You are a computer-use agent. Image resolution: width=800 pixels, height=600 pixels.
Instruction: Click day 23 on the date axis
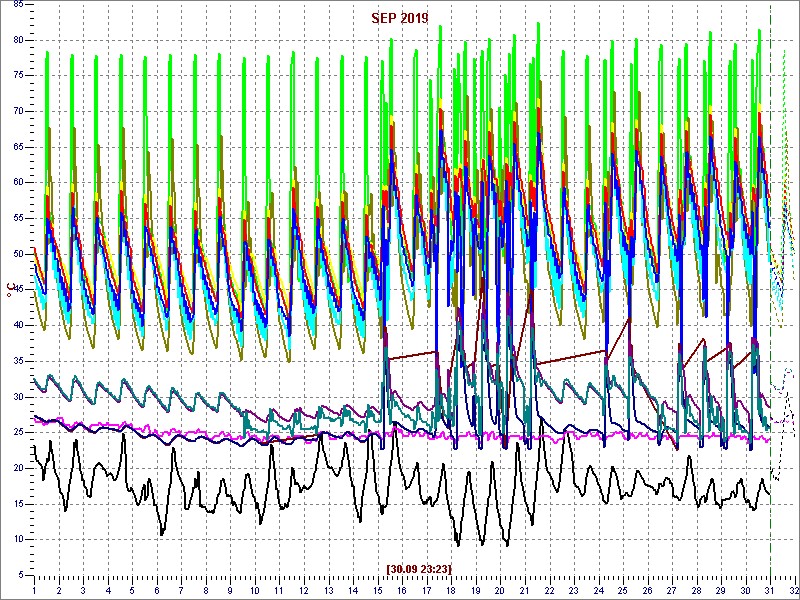pyautogui.click(x=573, y=591)
